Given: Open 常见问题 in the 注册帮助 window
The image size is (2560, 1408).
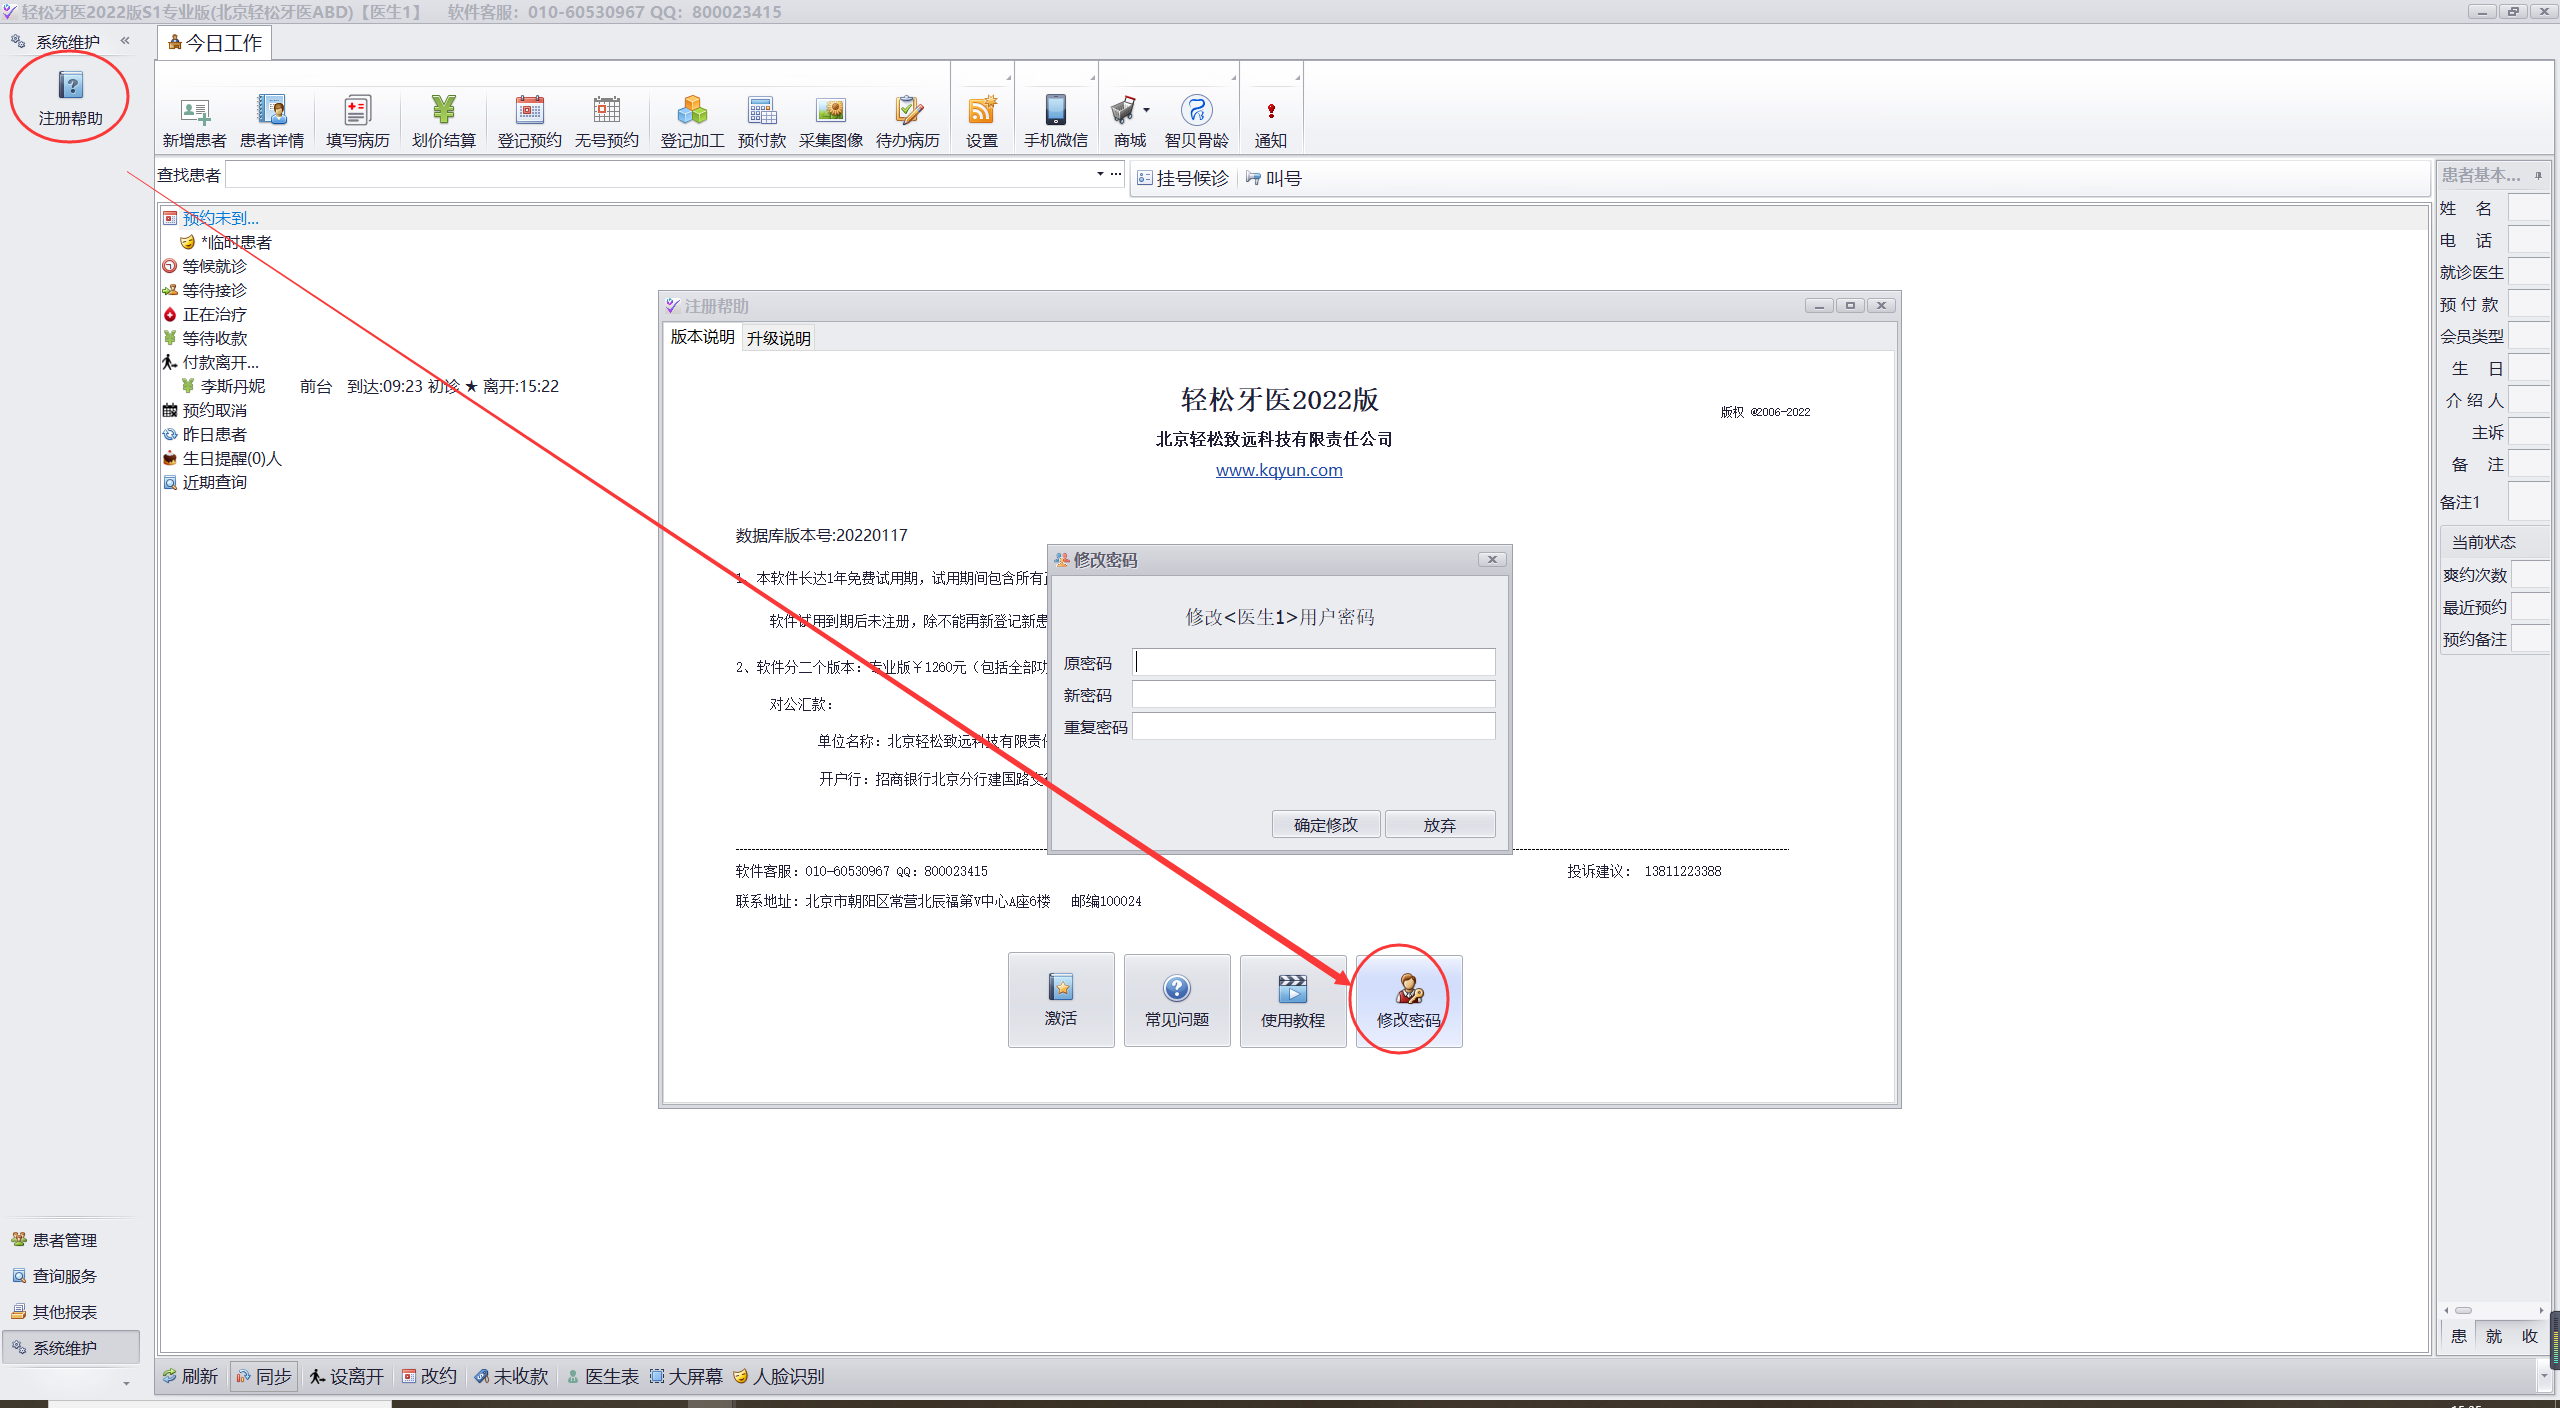Looking at the screenshot, I should [1177, 1000].
